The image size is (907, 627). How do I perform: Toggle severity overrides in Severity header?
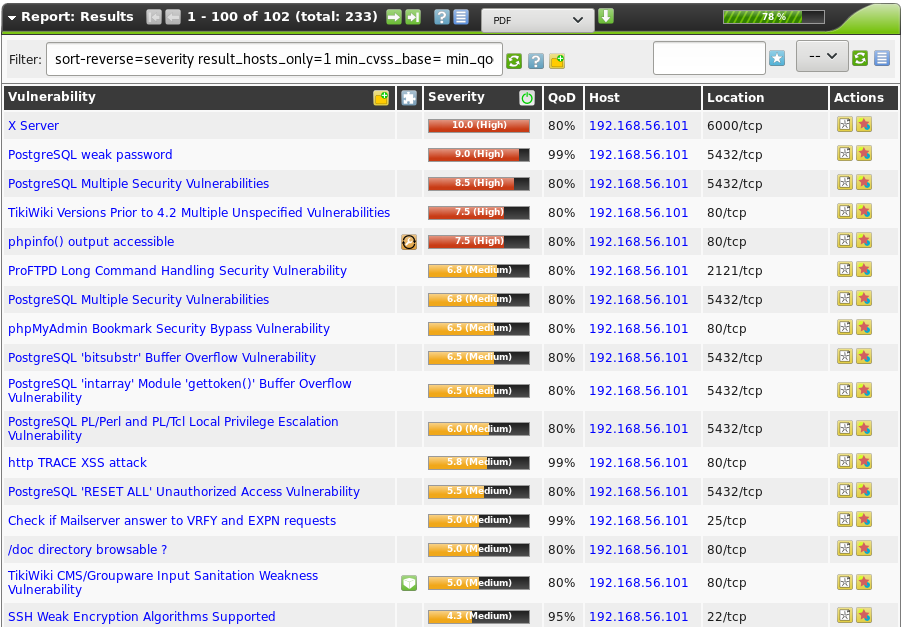(x=527, y=98)
